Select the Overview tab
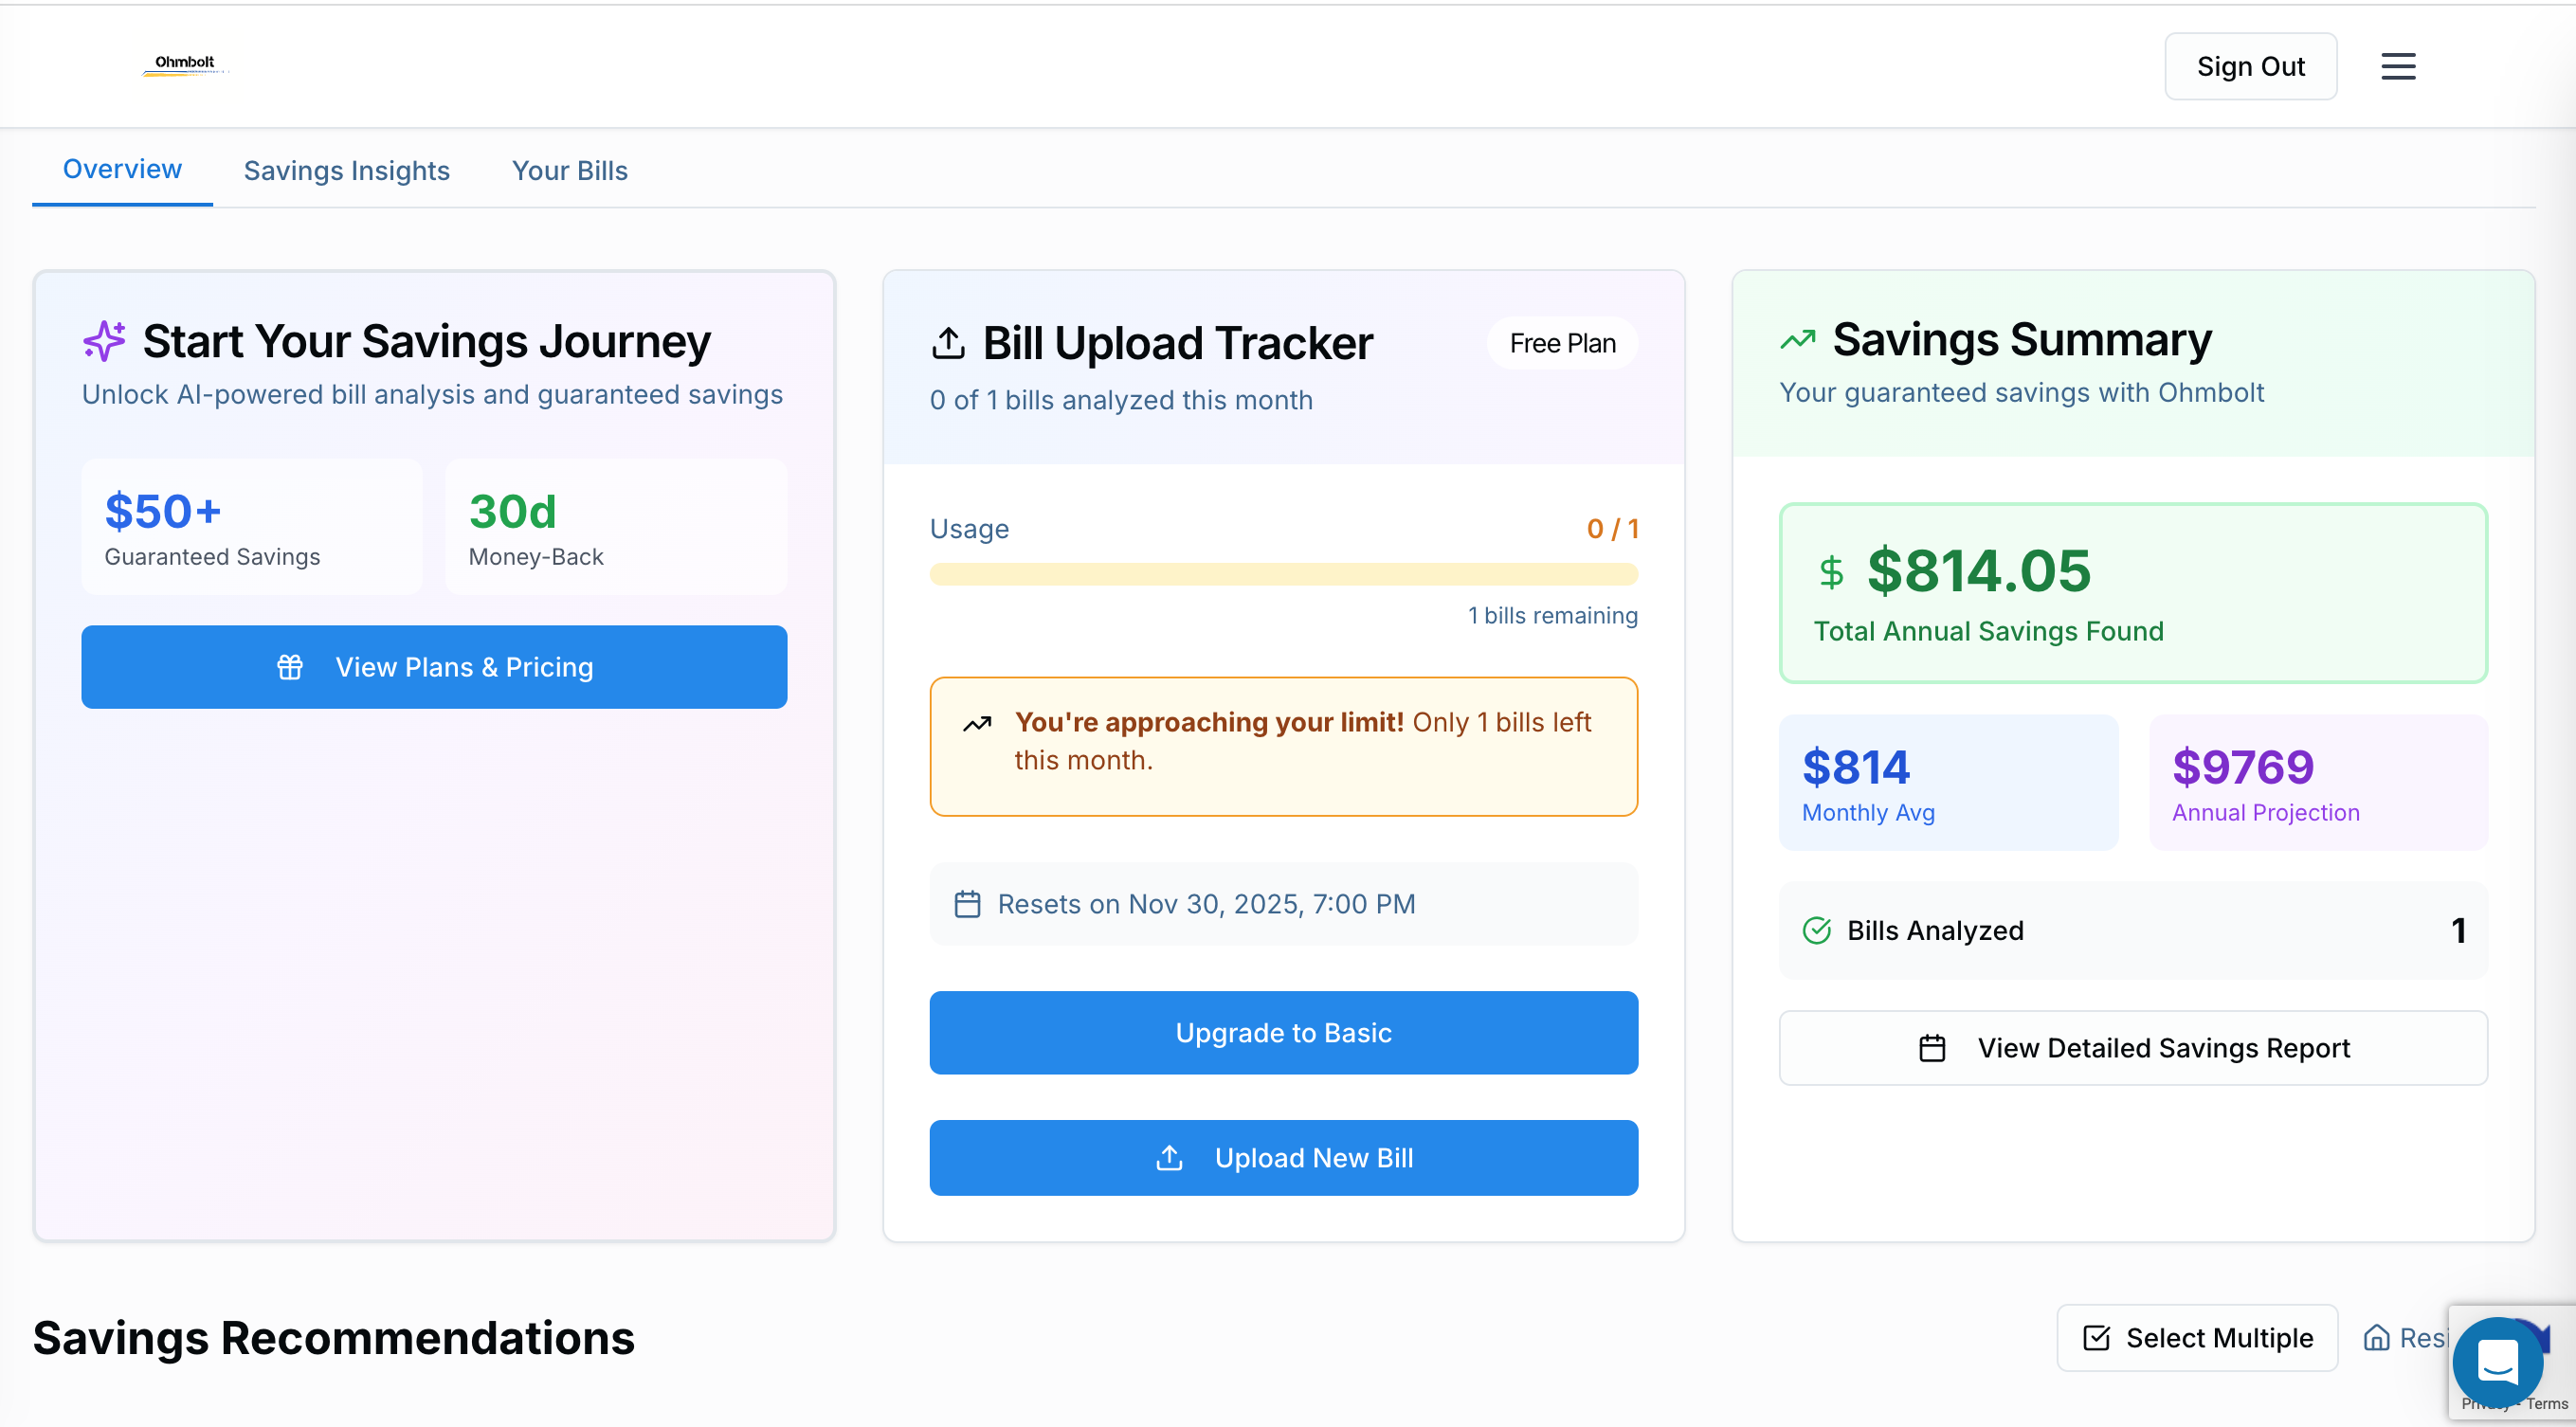Image resolution: width=2576 pixels, height=1427 pixels. pyautogui.click(x=122, y=169)
